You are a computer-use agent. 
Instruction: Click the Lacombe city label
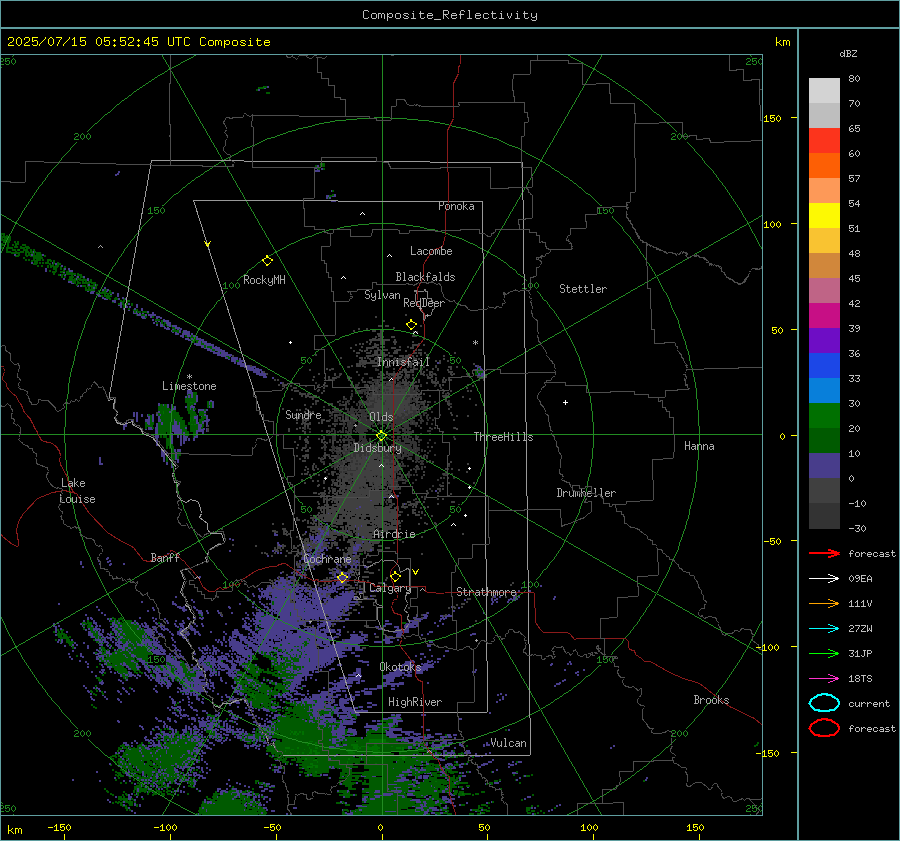(431, 251)
